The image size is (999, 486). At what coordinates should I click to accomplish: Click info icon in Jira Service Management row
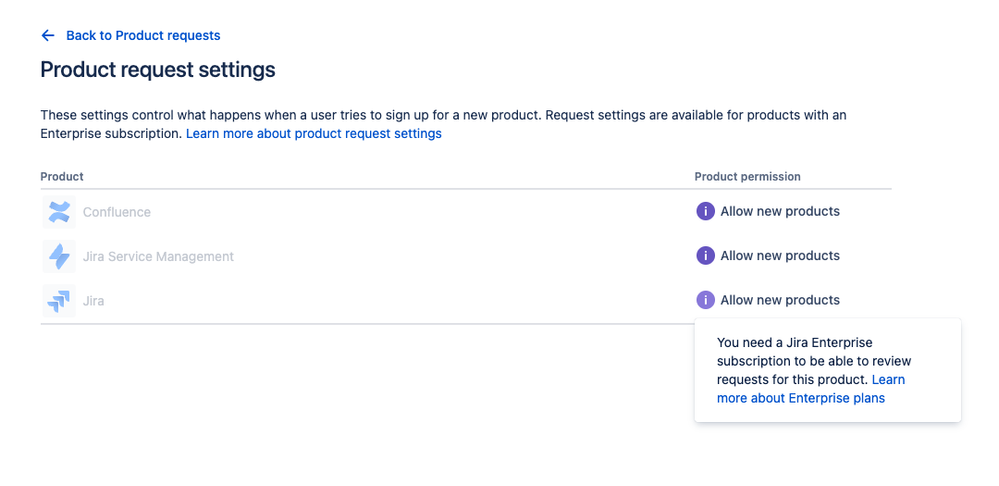(x=705, y=255)
